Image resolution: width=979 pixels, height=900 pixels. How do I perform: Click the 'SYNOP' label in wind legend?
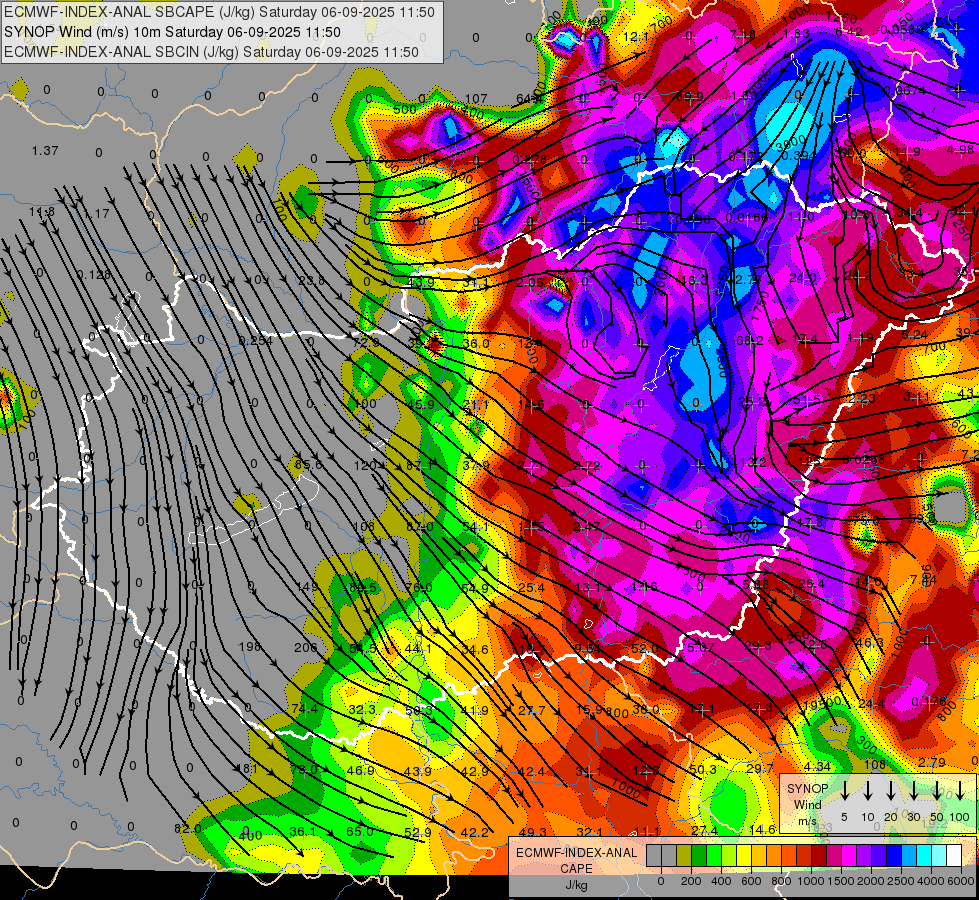click(x=807, y=789)
